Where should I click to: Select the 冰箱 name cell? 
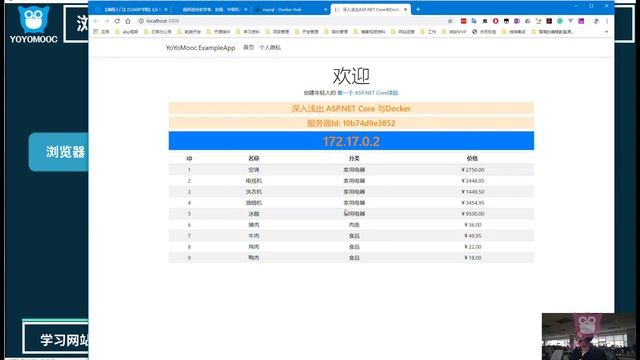pyautogui.click(x=253, y=214)
